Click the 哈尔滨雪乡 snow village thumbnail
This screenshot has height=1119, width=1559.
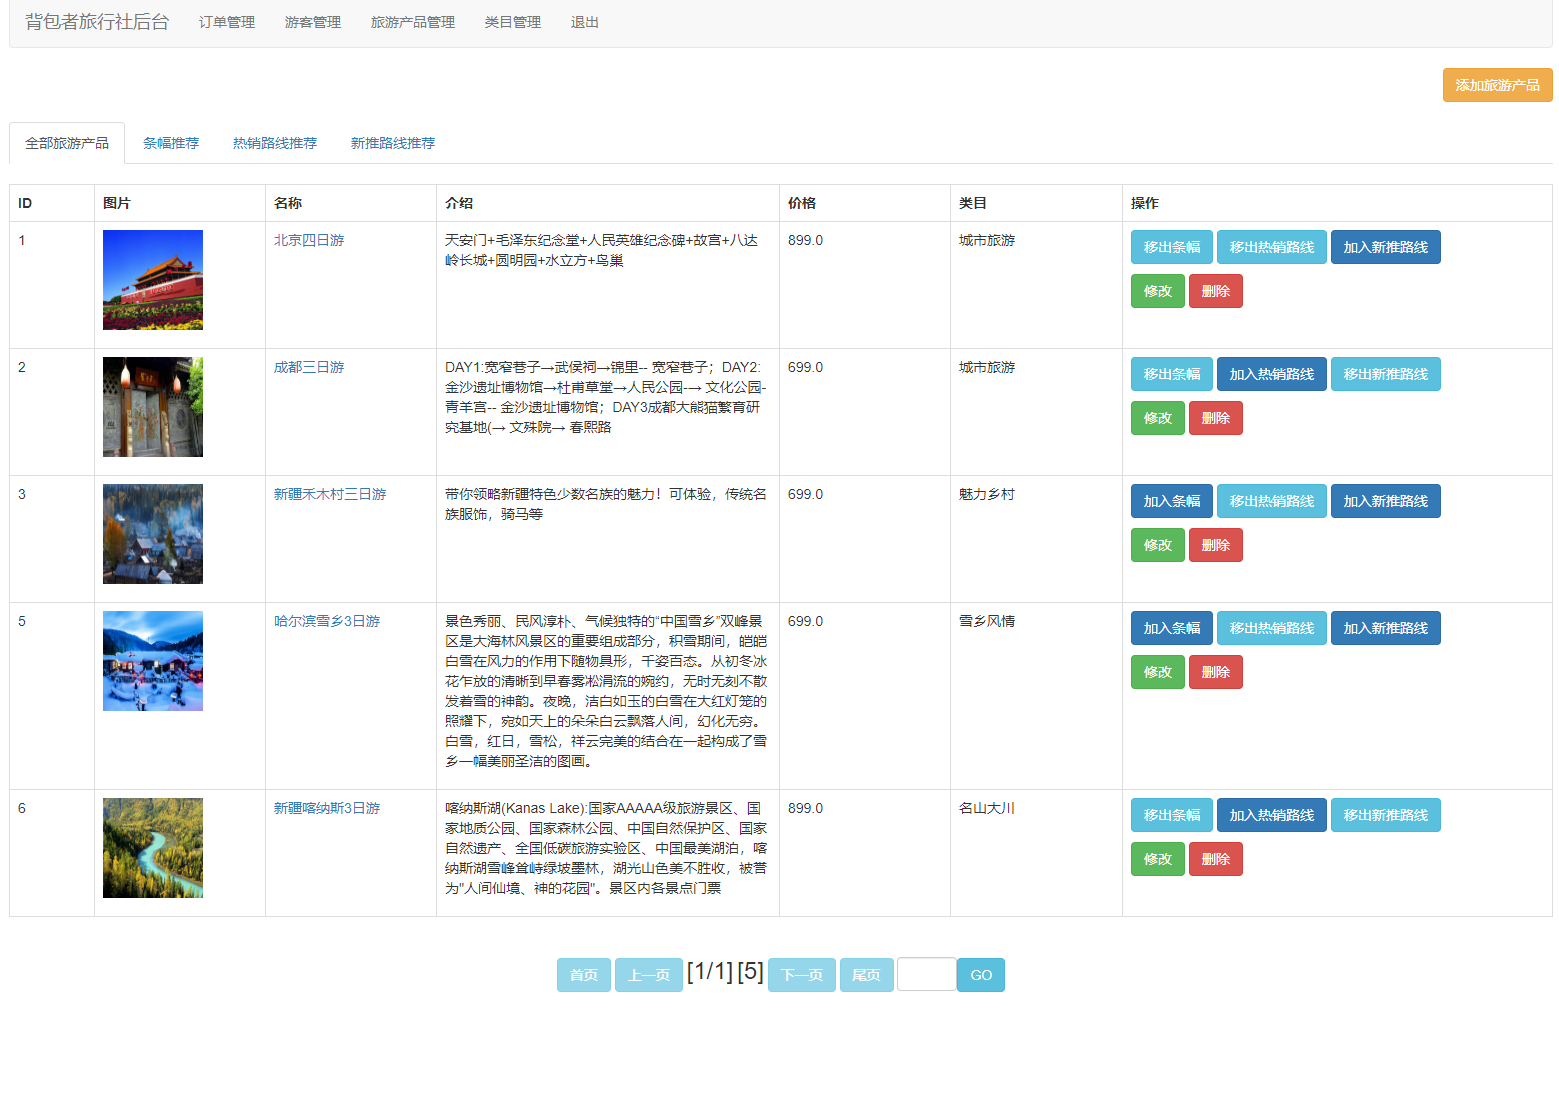click(153, 661)
